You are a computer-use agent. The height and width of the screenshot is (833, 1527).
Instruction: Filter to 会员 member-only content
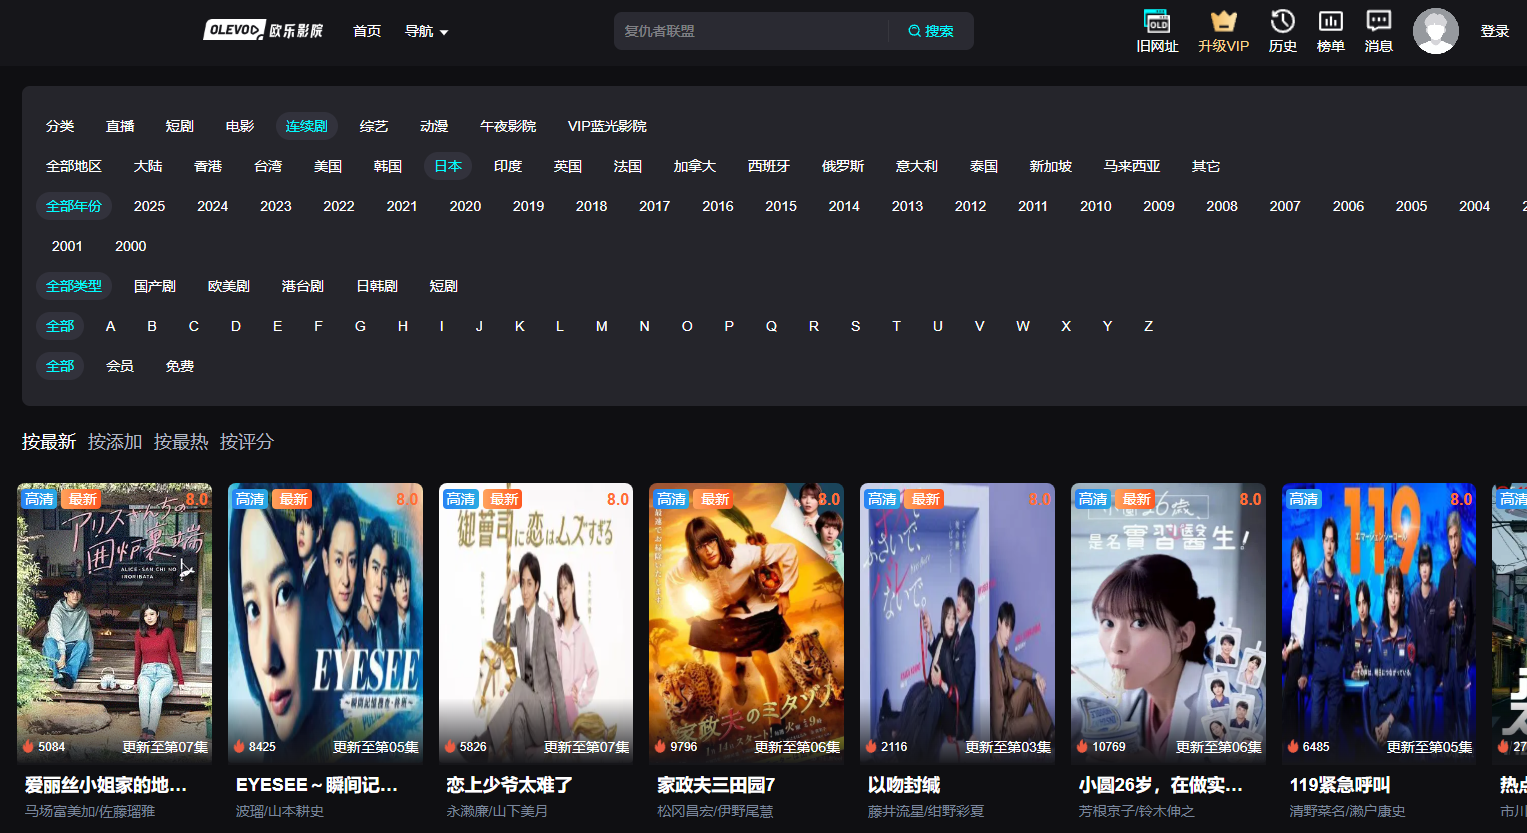[120, 366]
